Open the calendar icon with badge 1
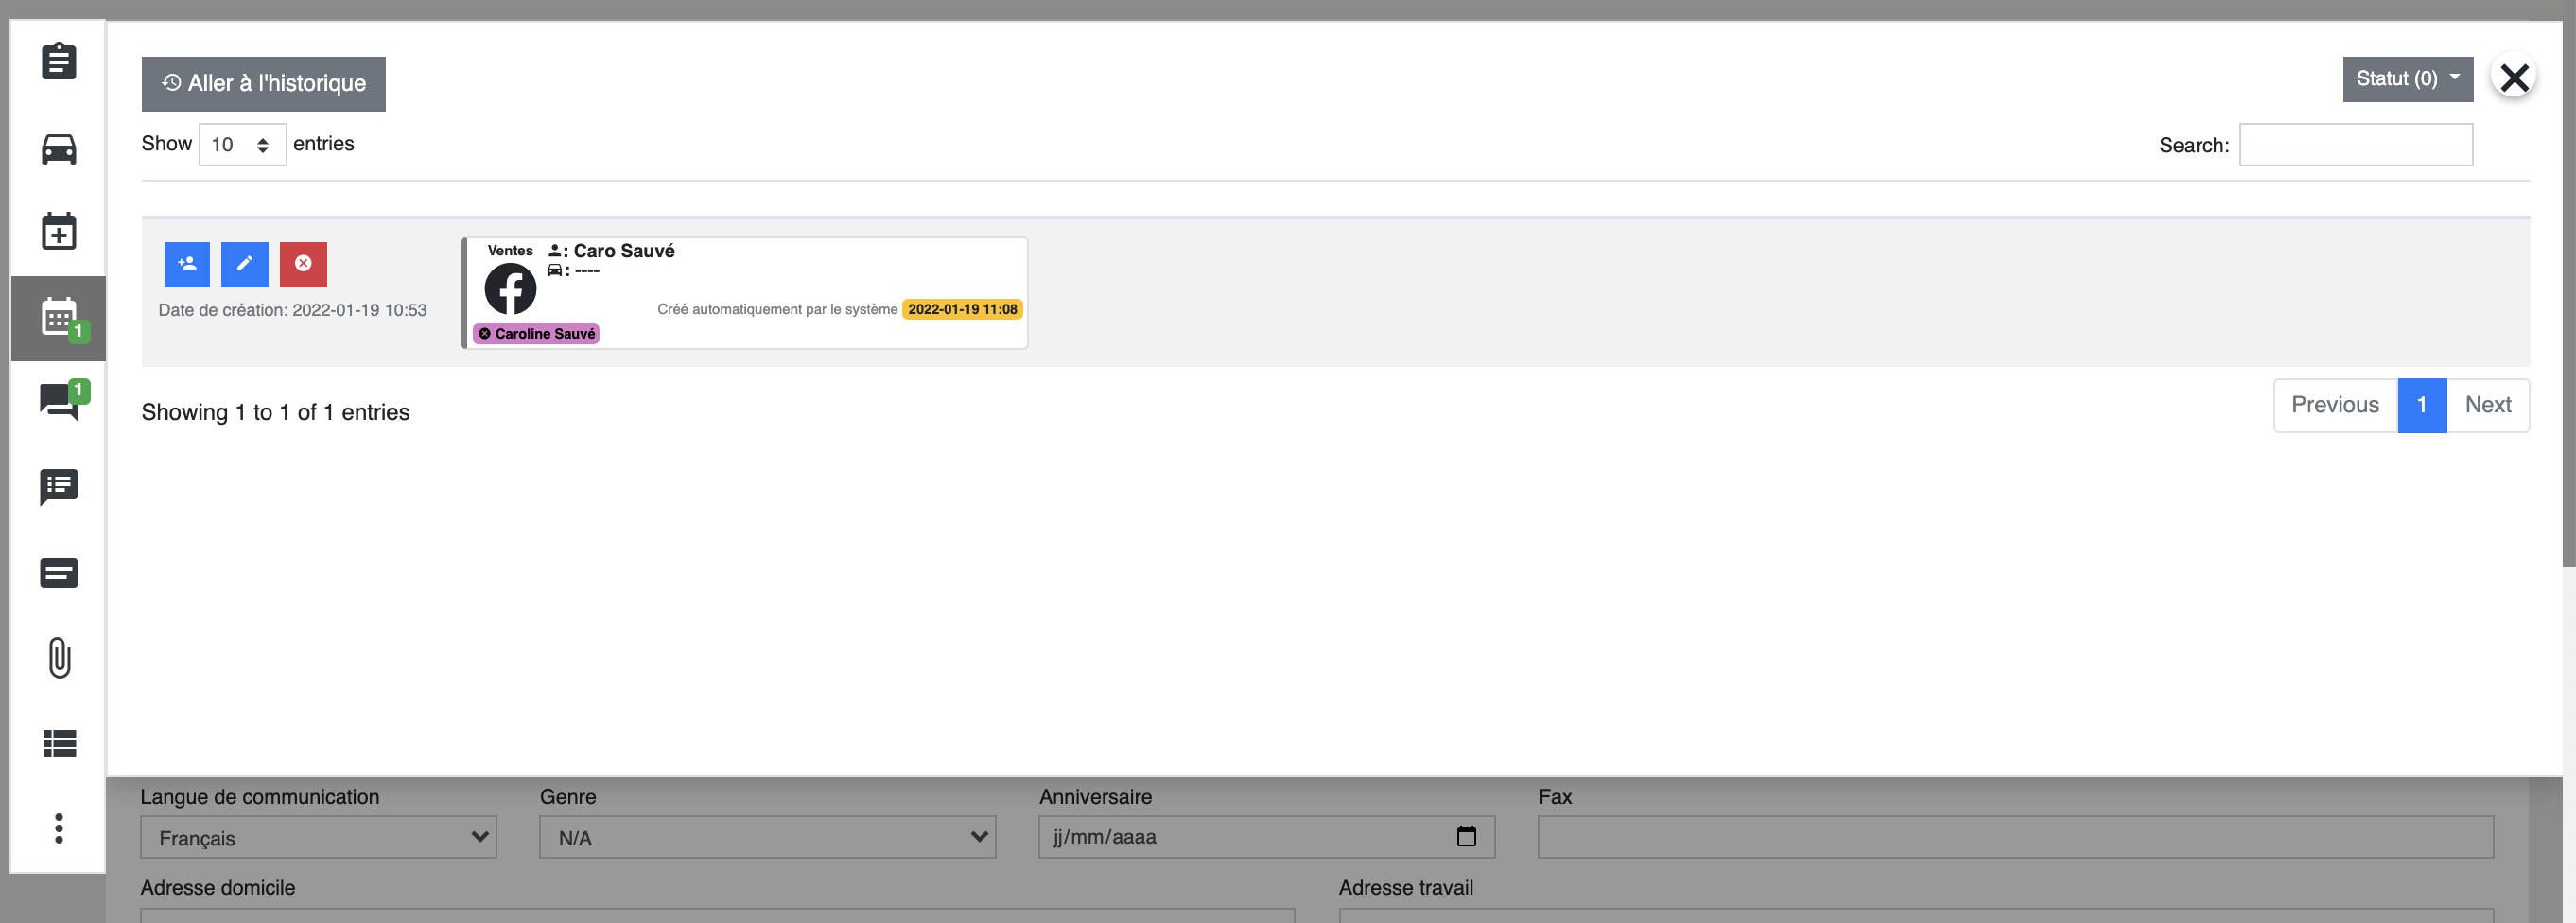 [x=59, y=318]
